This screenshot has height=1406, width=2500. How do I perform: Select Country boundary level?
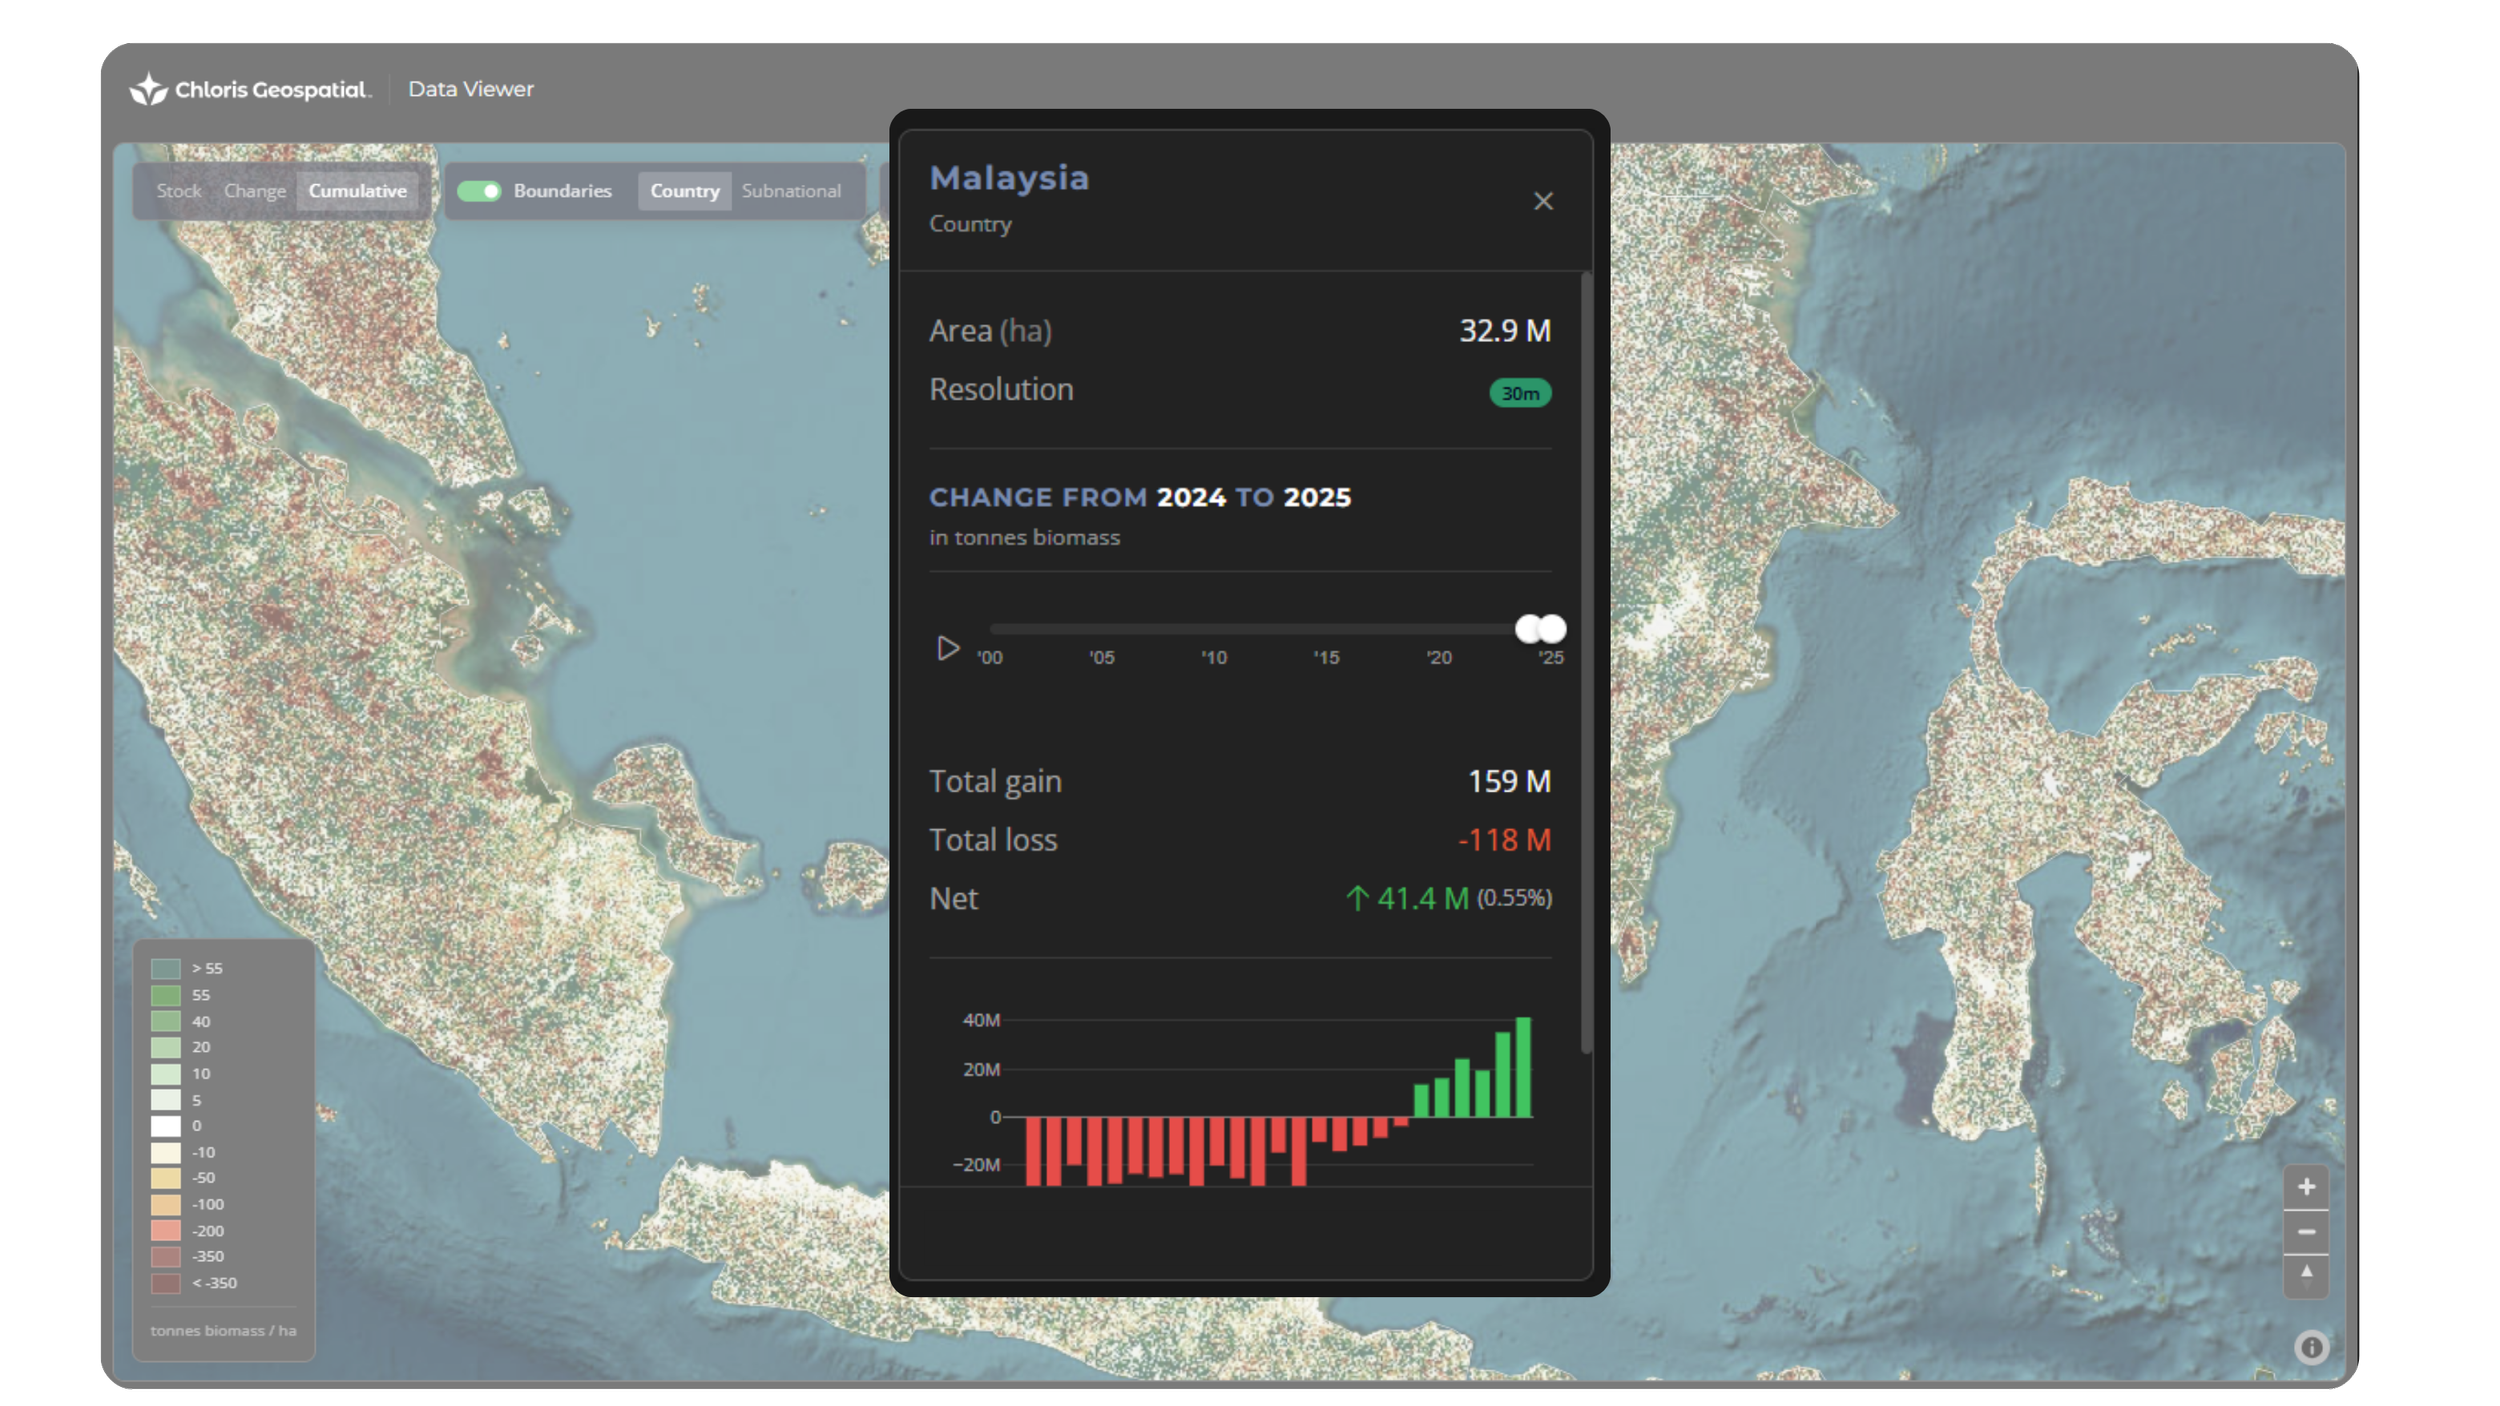point(684,191)
